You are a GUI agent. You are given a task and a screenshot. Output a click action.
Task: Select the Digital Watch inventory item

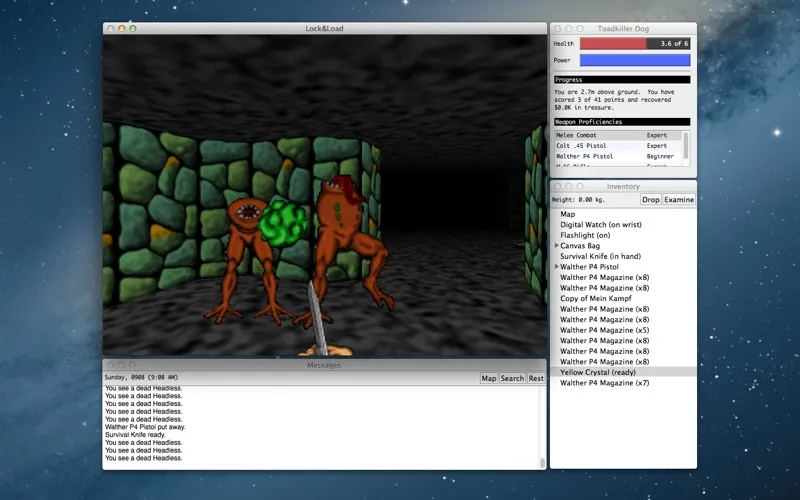coord(600,225)
